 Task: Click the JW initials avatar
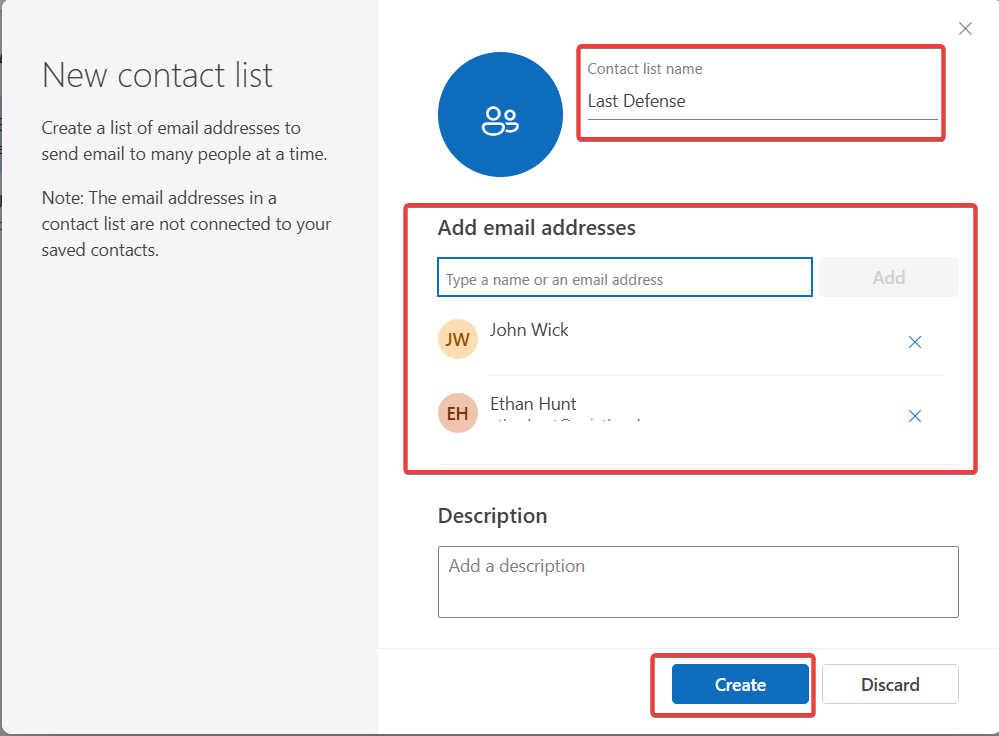click(458, 340)
